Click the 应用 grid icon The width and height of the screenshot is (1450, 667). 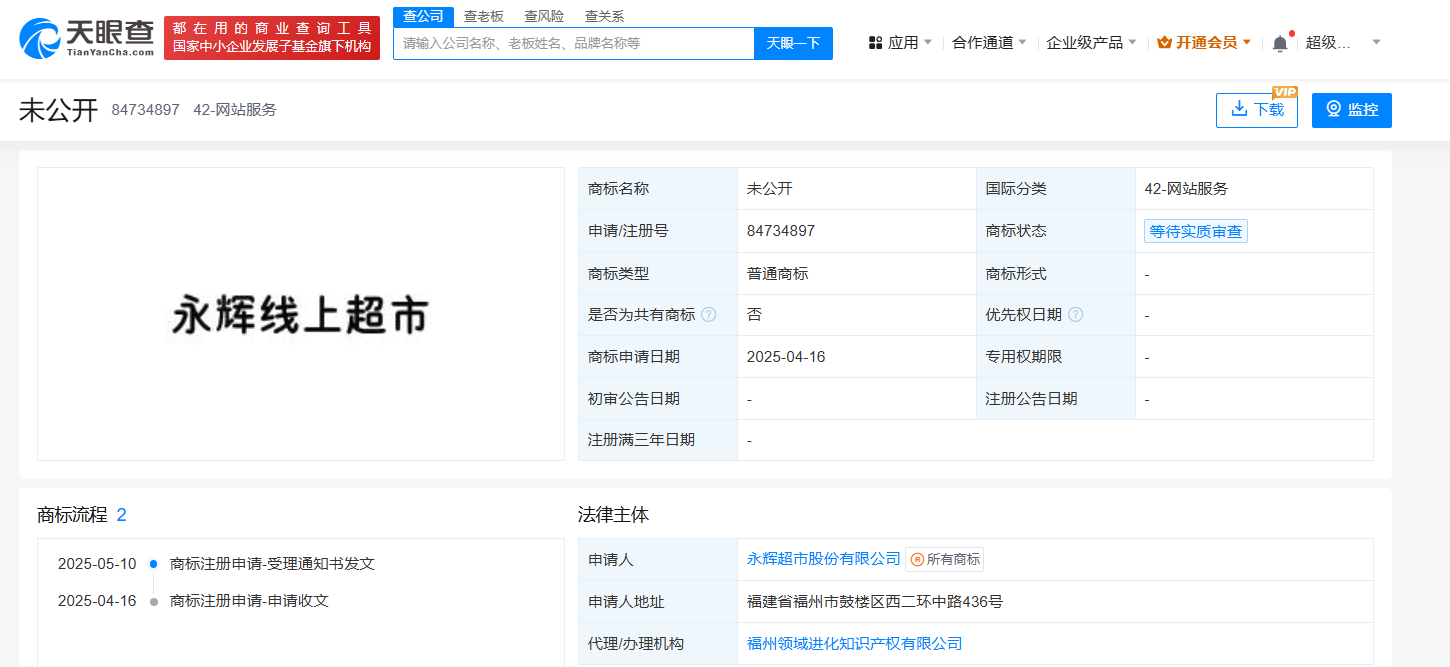coord(875,43)
